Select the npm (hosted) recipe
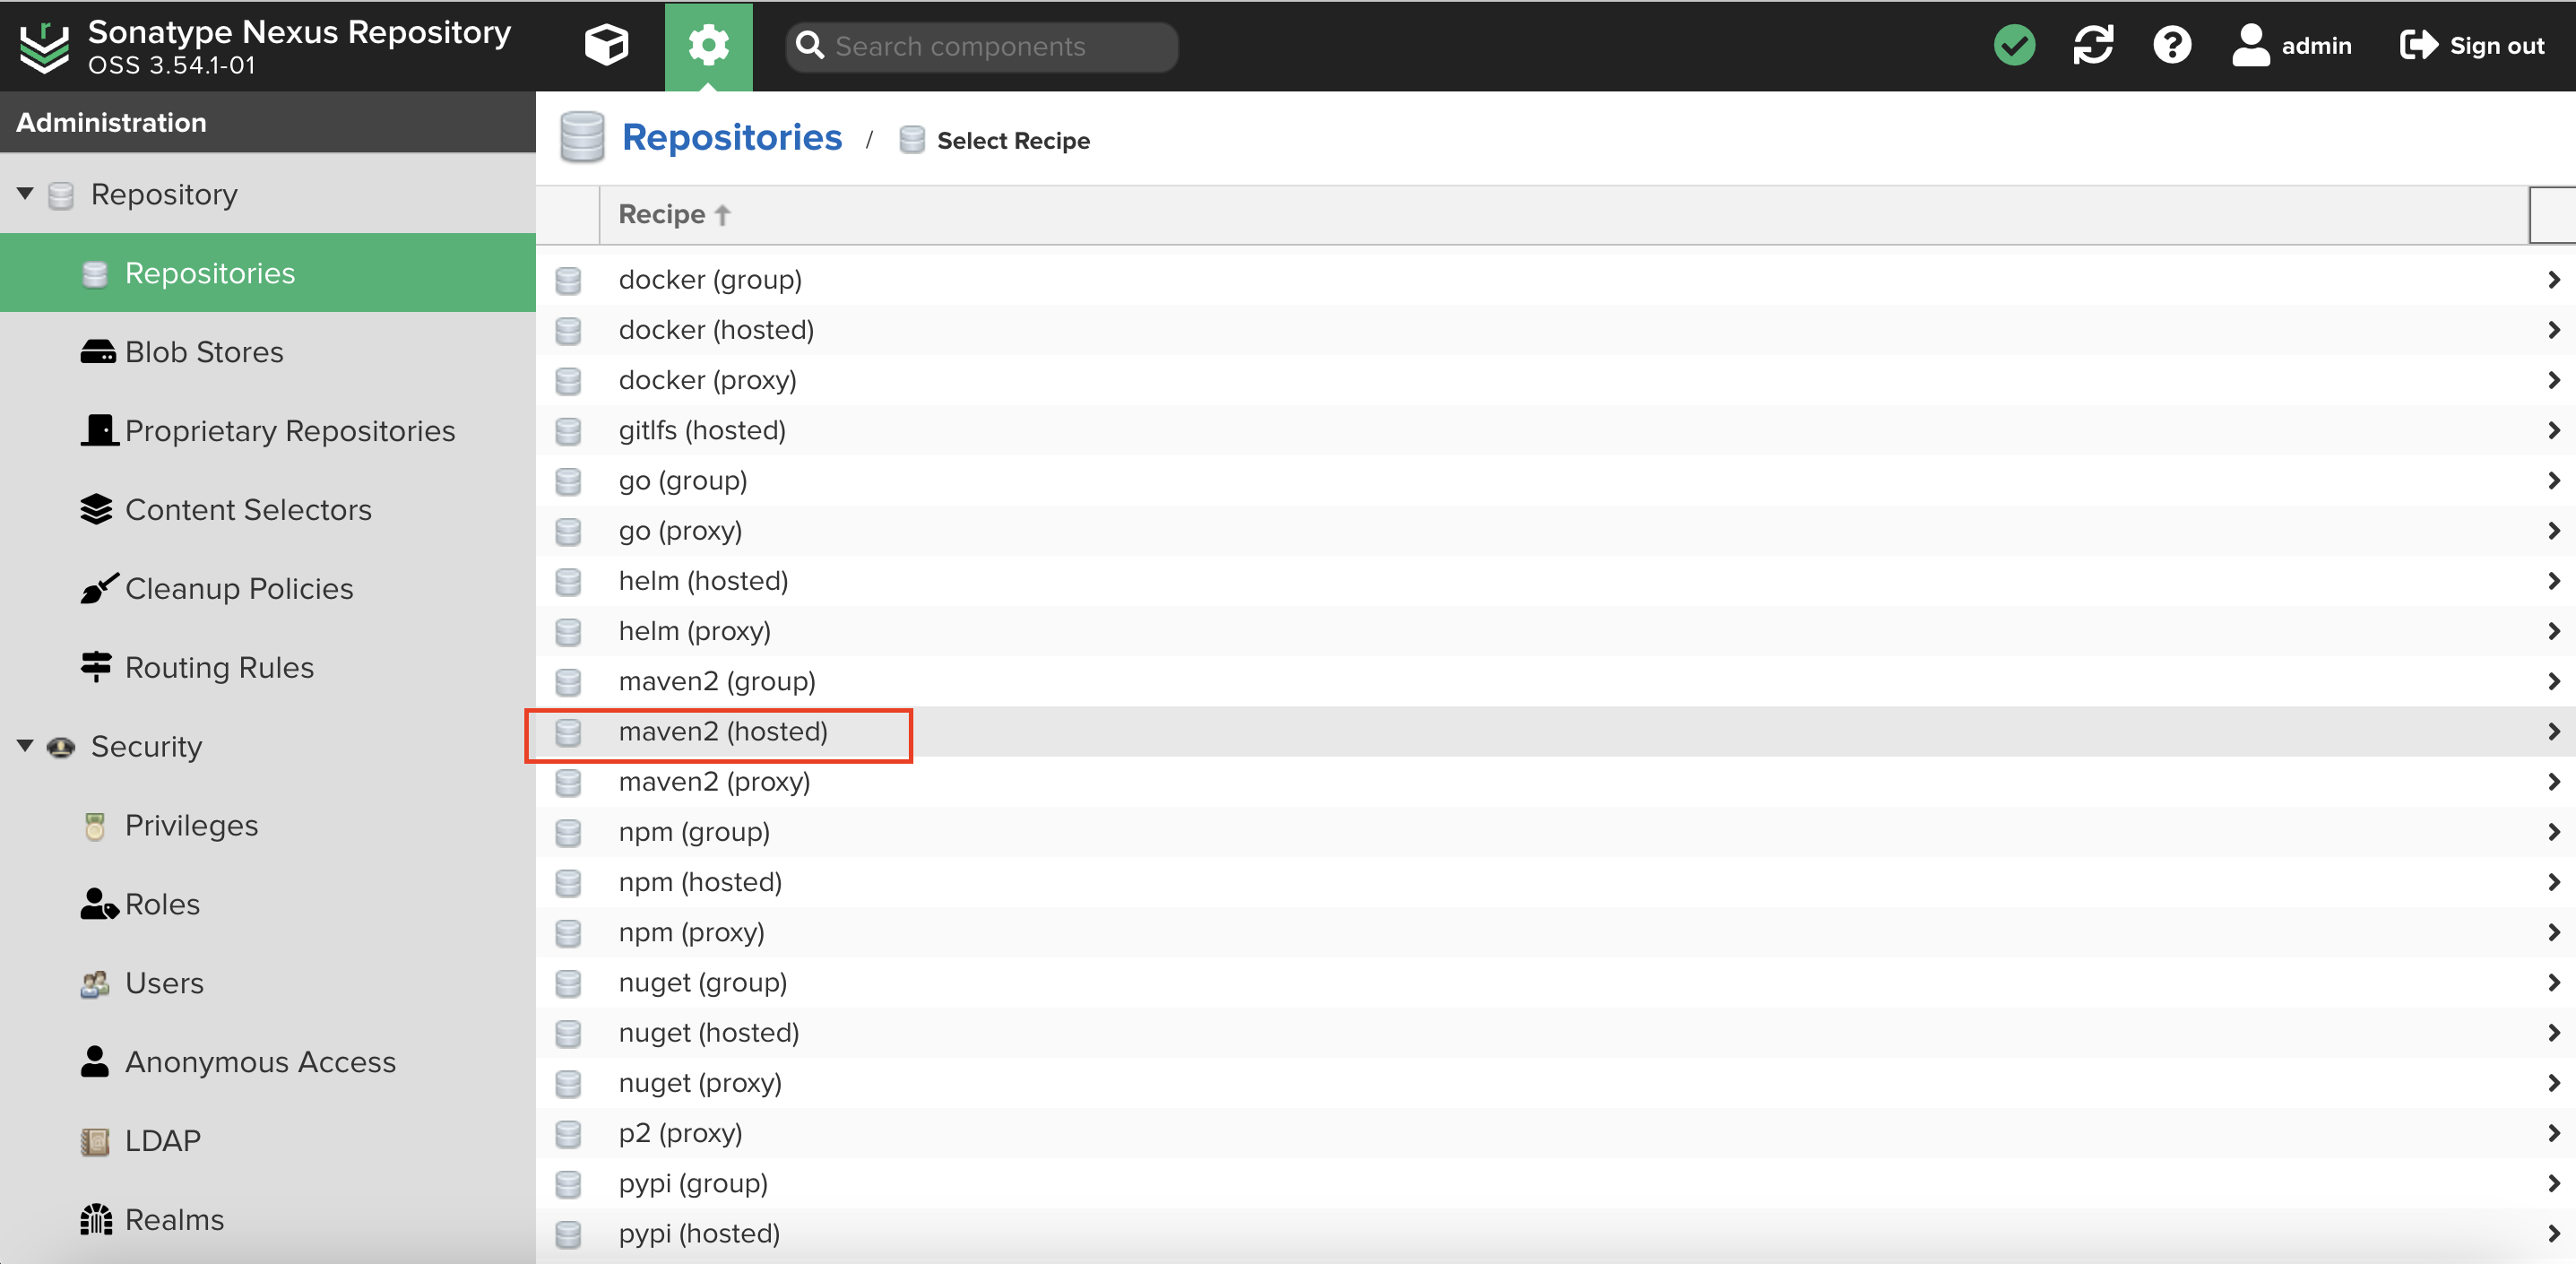2576x1264 pixels. [x=1556, y=882]
